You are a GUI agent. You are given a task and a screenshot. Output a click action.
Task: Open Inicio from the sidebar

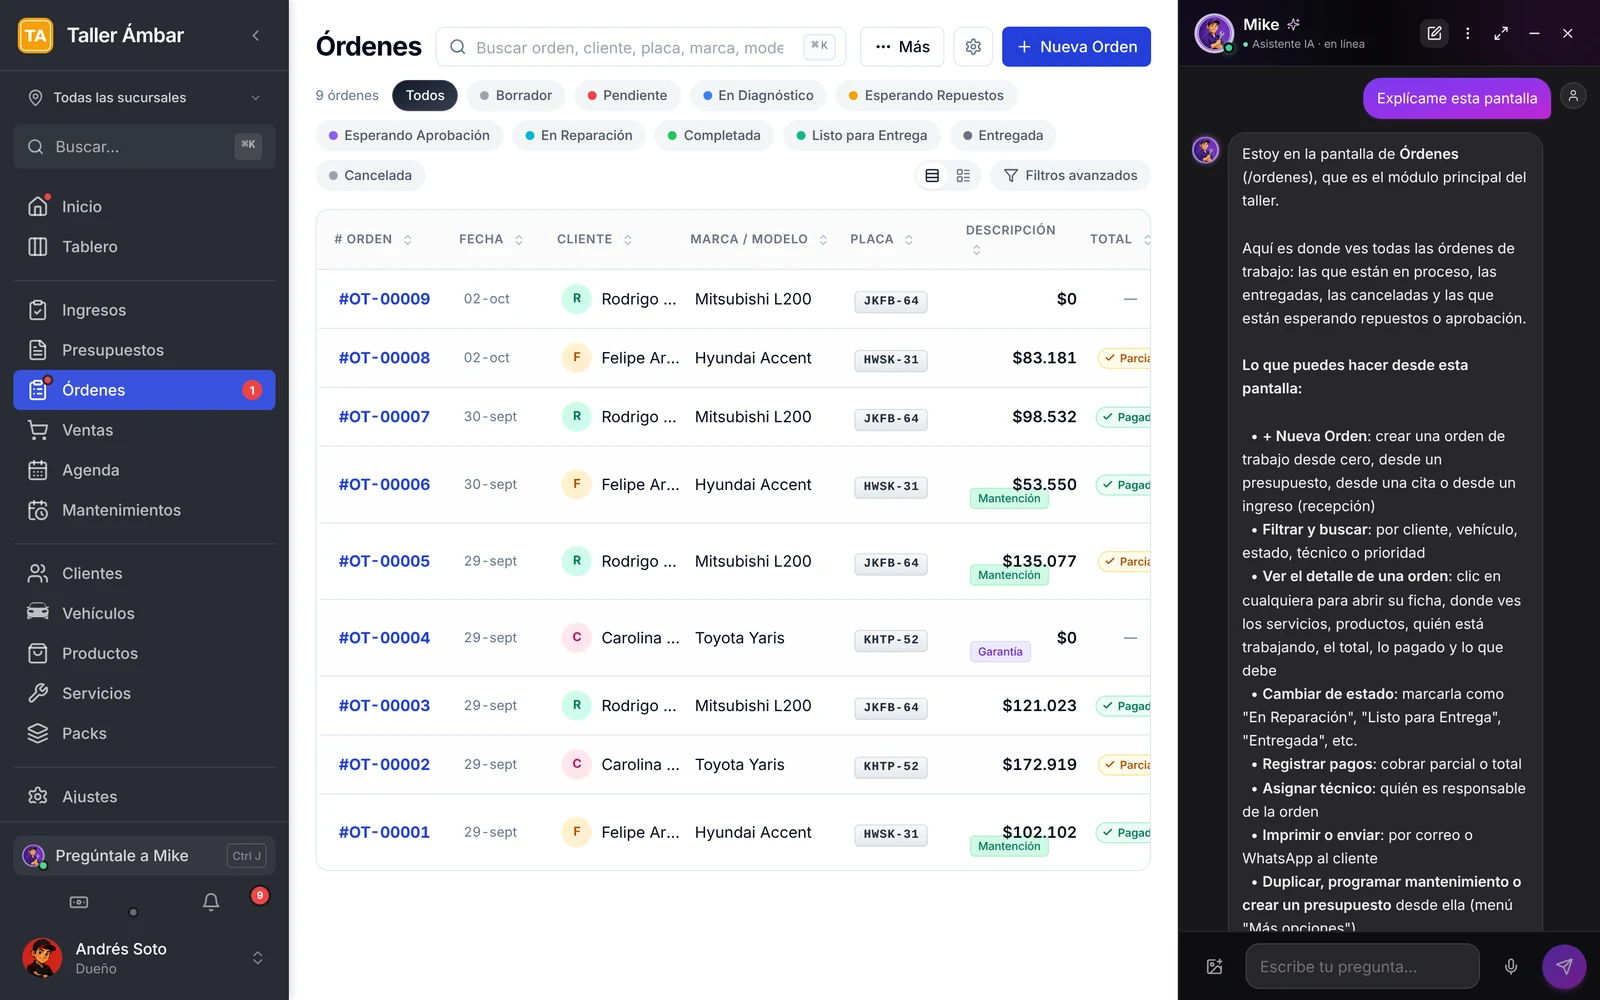pyautogui.click(x=144, y=207)
